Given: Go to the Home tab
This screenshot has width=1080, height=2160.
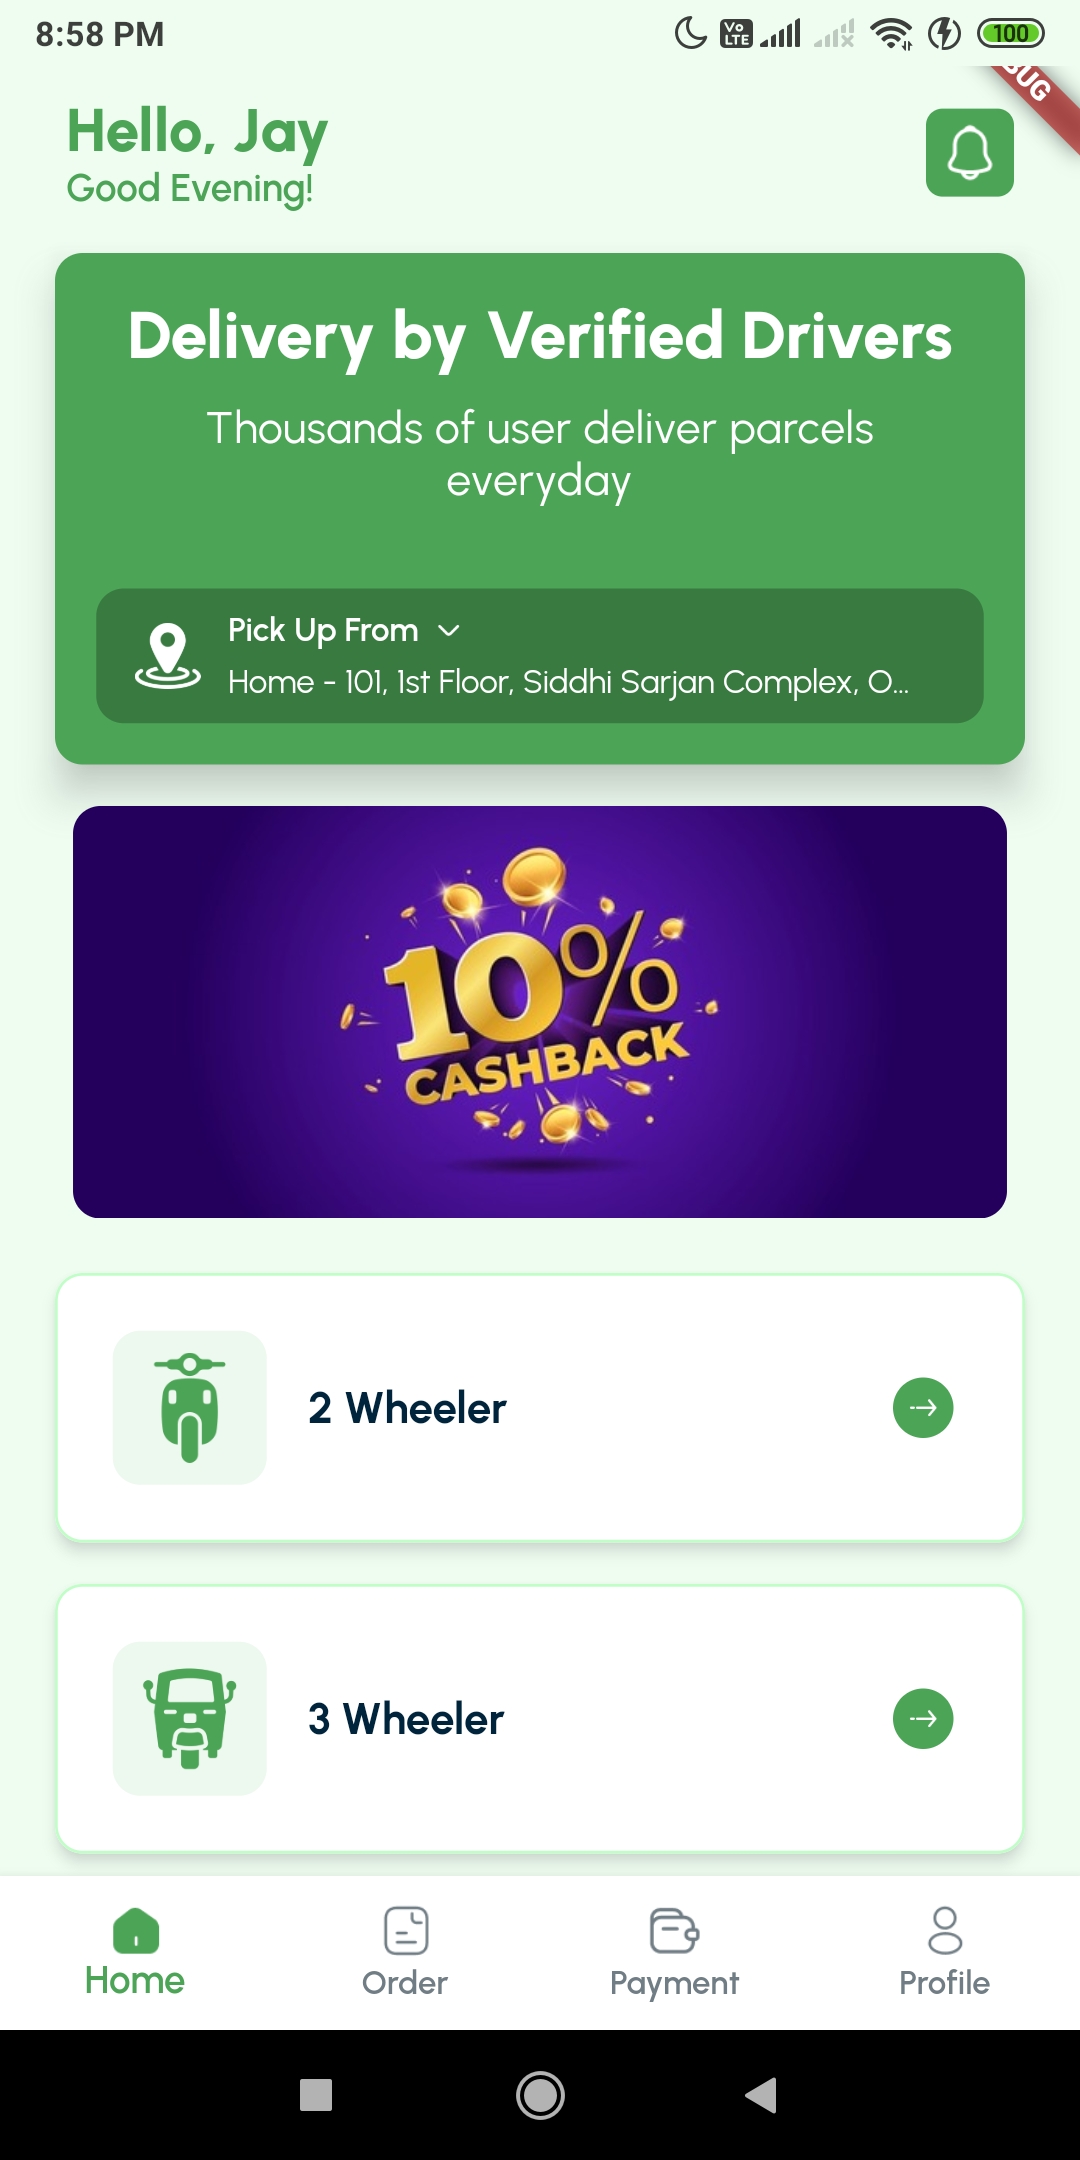Looking at the screenshot, I should [x=135, y=1952].
